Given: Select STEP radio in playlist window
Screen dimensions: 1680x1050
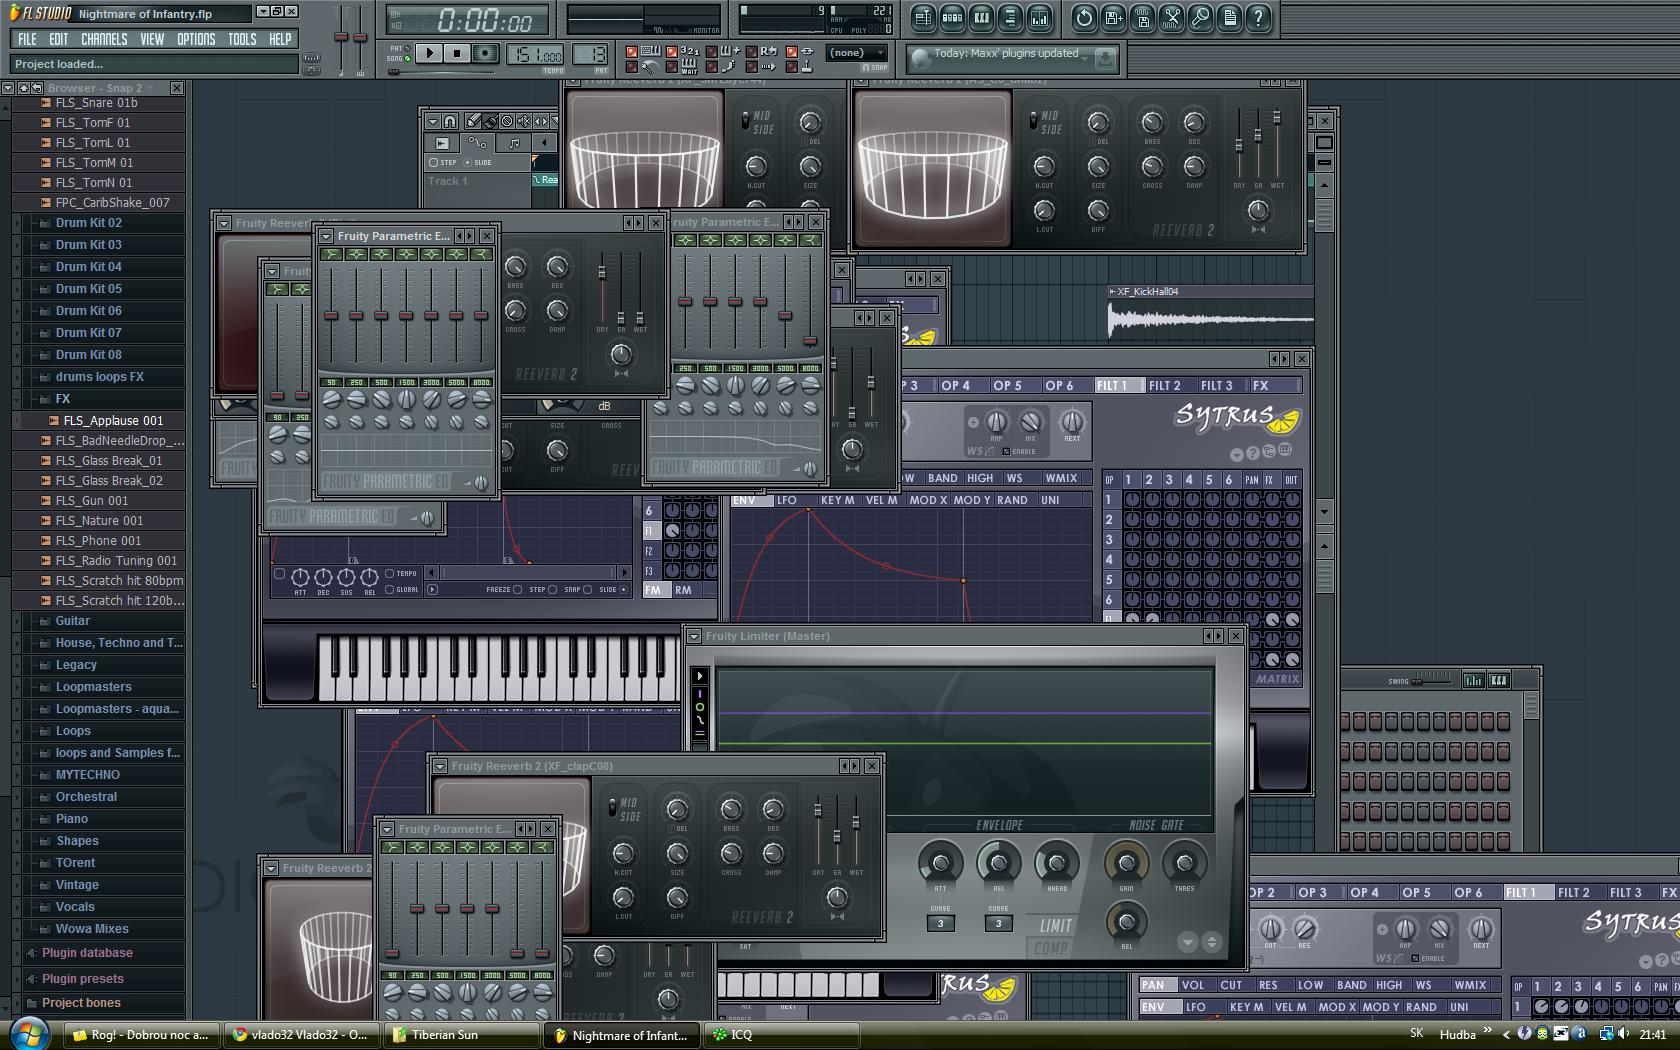Looking at the screenshot, I should tap(433, 162).
